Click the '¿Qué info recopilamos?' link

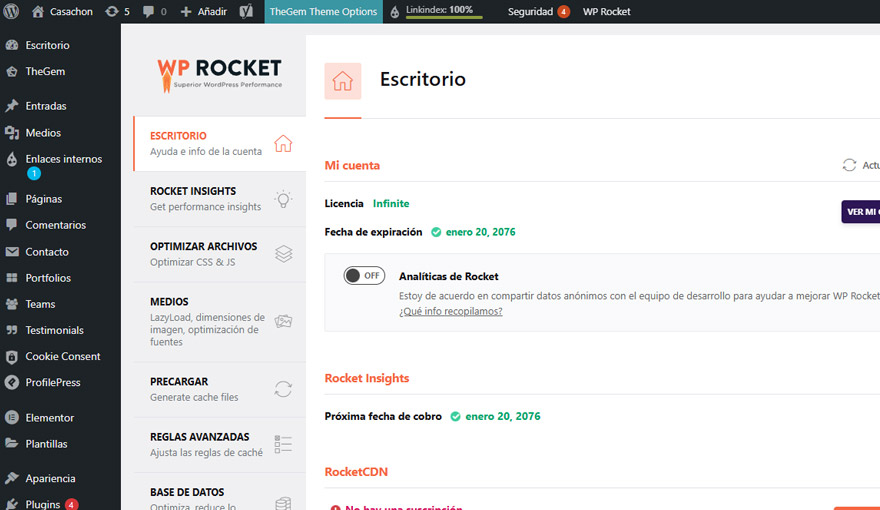(450, 311)
